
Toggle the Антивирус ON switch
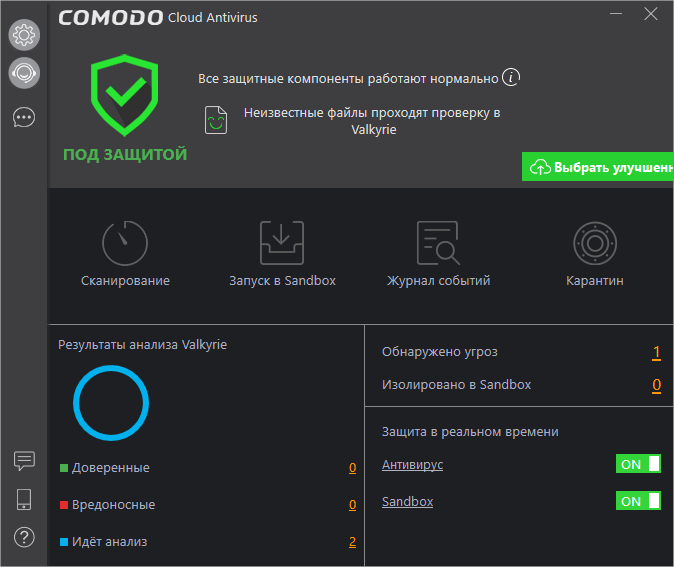638,464
